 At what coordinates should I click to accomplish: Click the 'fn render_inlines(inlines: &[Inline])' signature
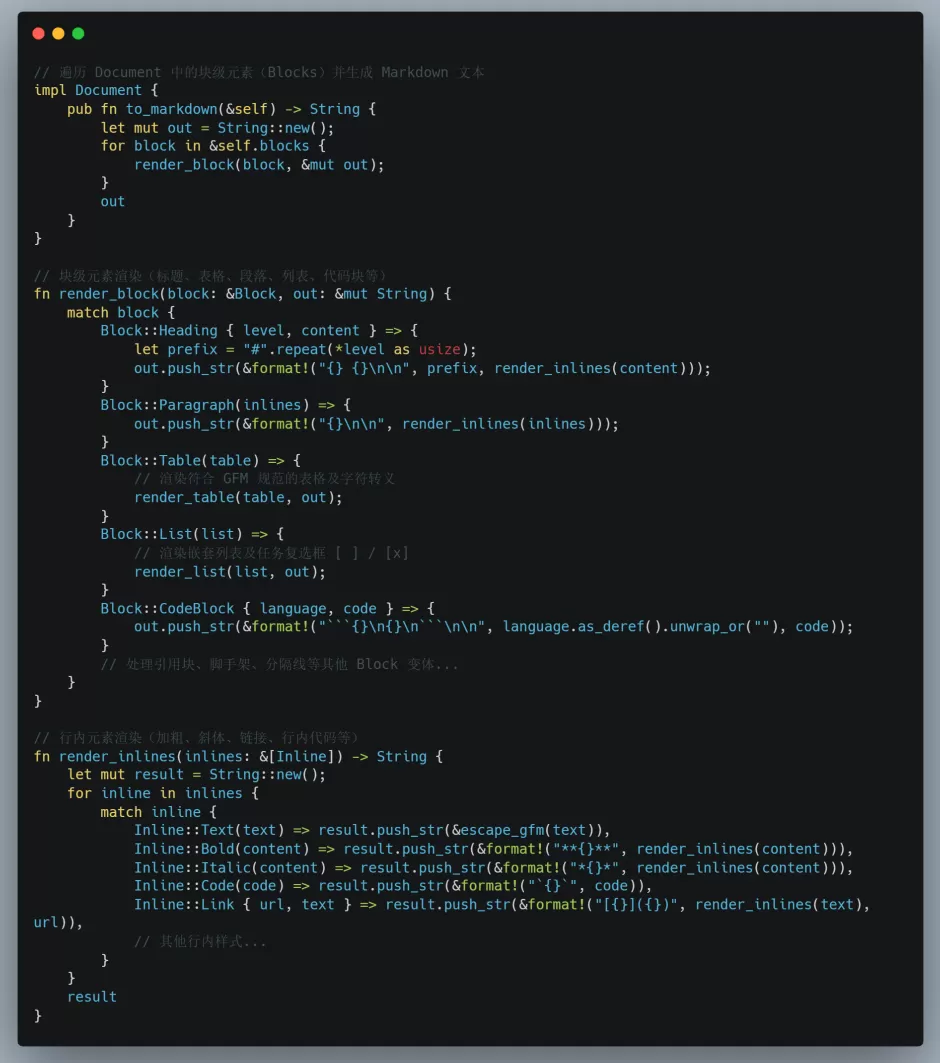tap(239, 757)
